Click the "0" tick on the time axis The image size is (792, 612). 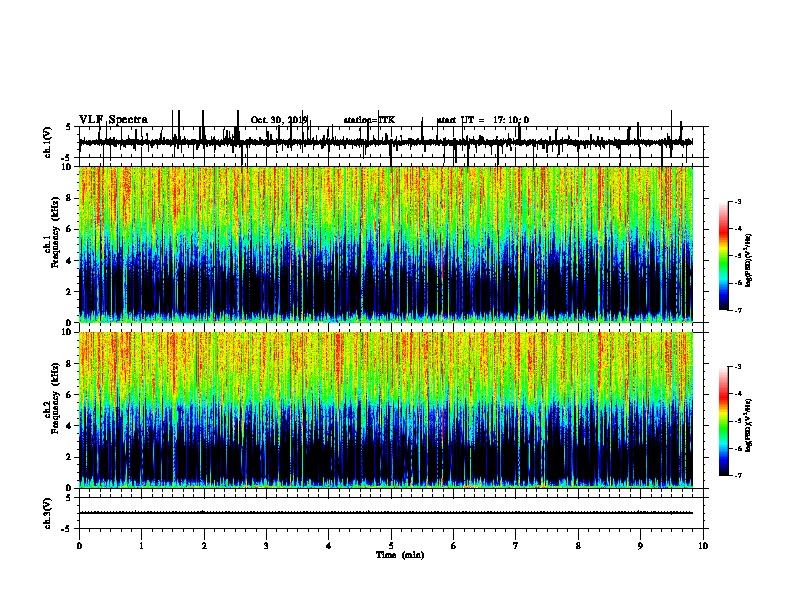point(79,546)
